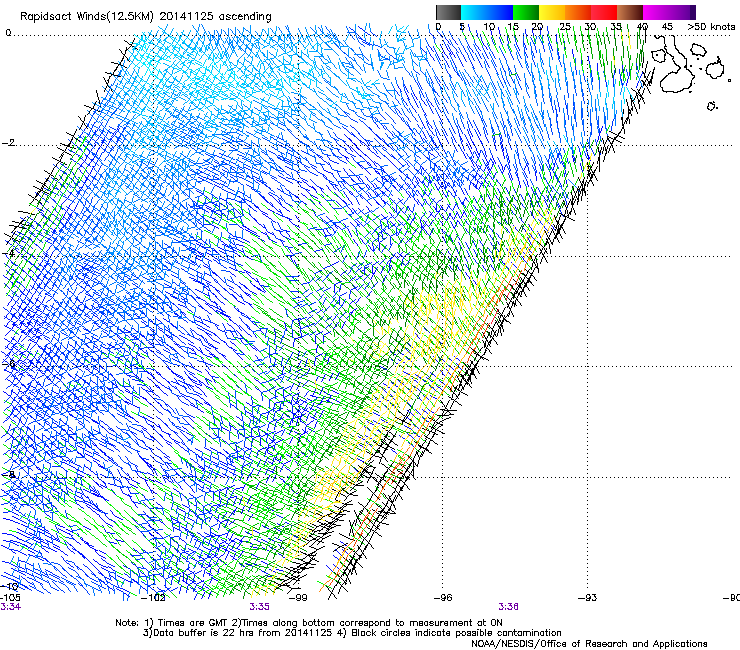Click the '>50 knots' legend label
Screen dimensions: 740x650
711,27
